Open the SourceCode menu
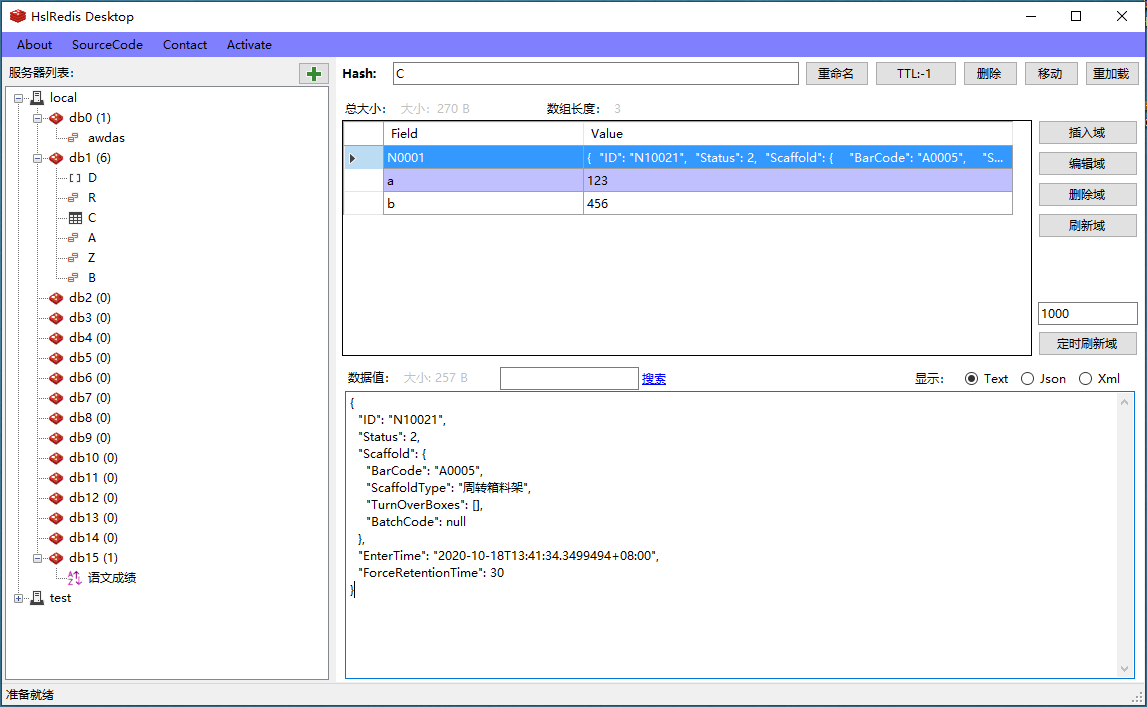Viewport: 1147px width, 707px height. (x=107, y=45)
